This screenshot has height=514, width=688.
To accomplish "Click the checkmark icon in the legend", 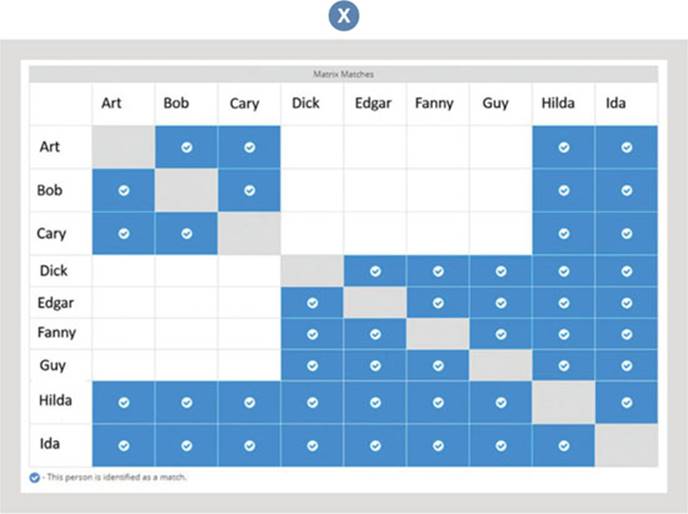I will pyautogui.click(x=35, y=478).
